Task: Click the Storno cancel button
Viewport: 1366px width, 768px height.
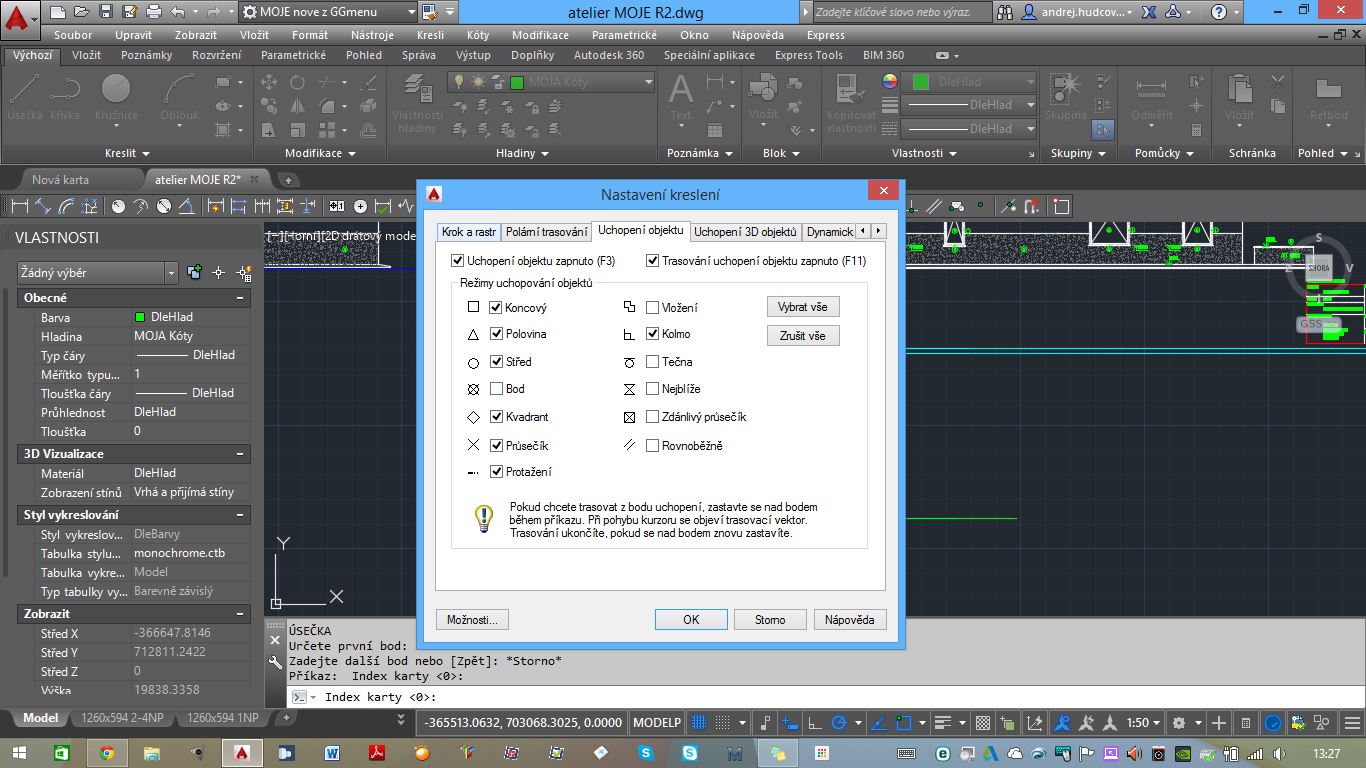Action: coord(770,620)
